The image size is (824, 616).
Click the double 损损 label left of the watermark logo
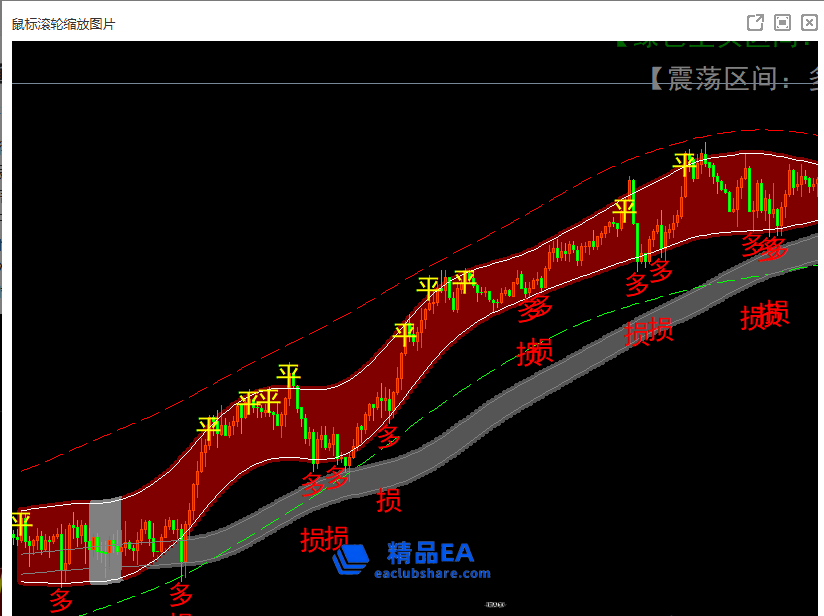point(325,539)
